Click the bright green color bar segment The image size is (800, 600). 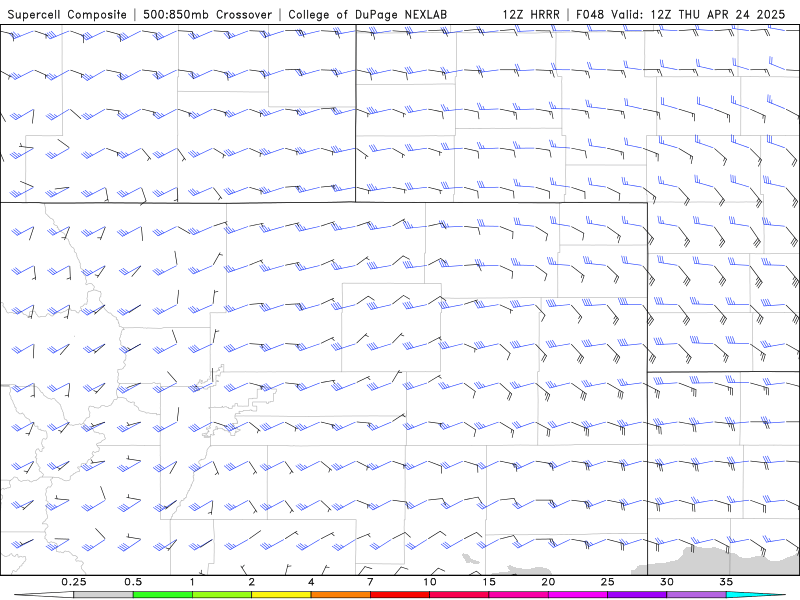pyautogui.click(x=163, y=595)
